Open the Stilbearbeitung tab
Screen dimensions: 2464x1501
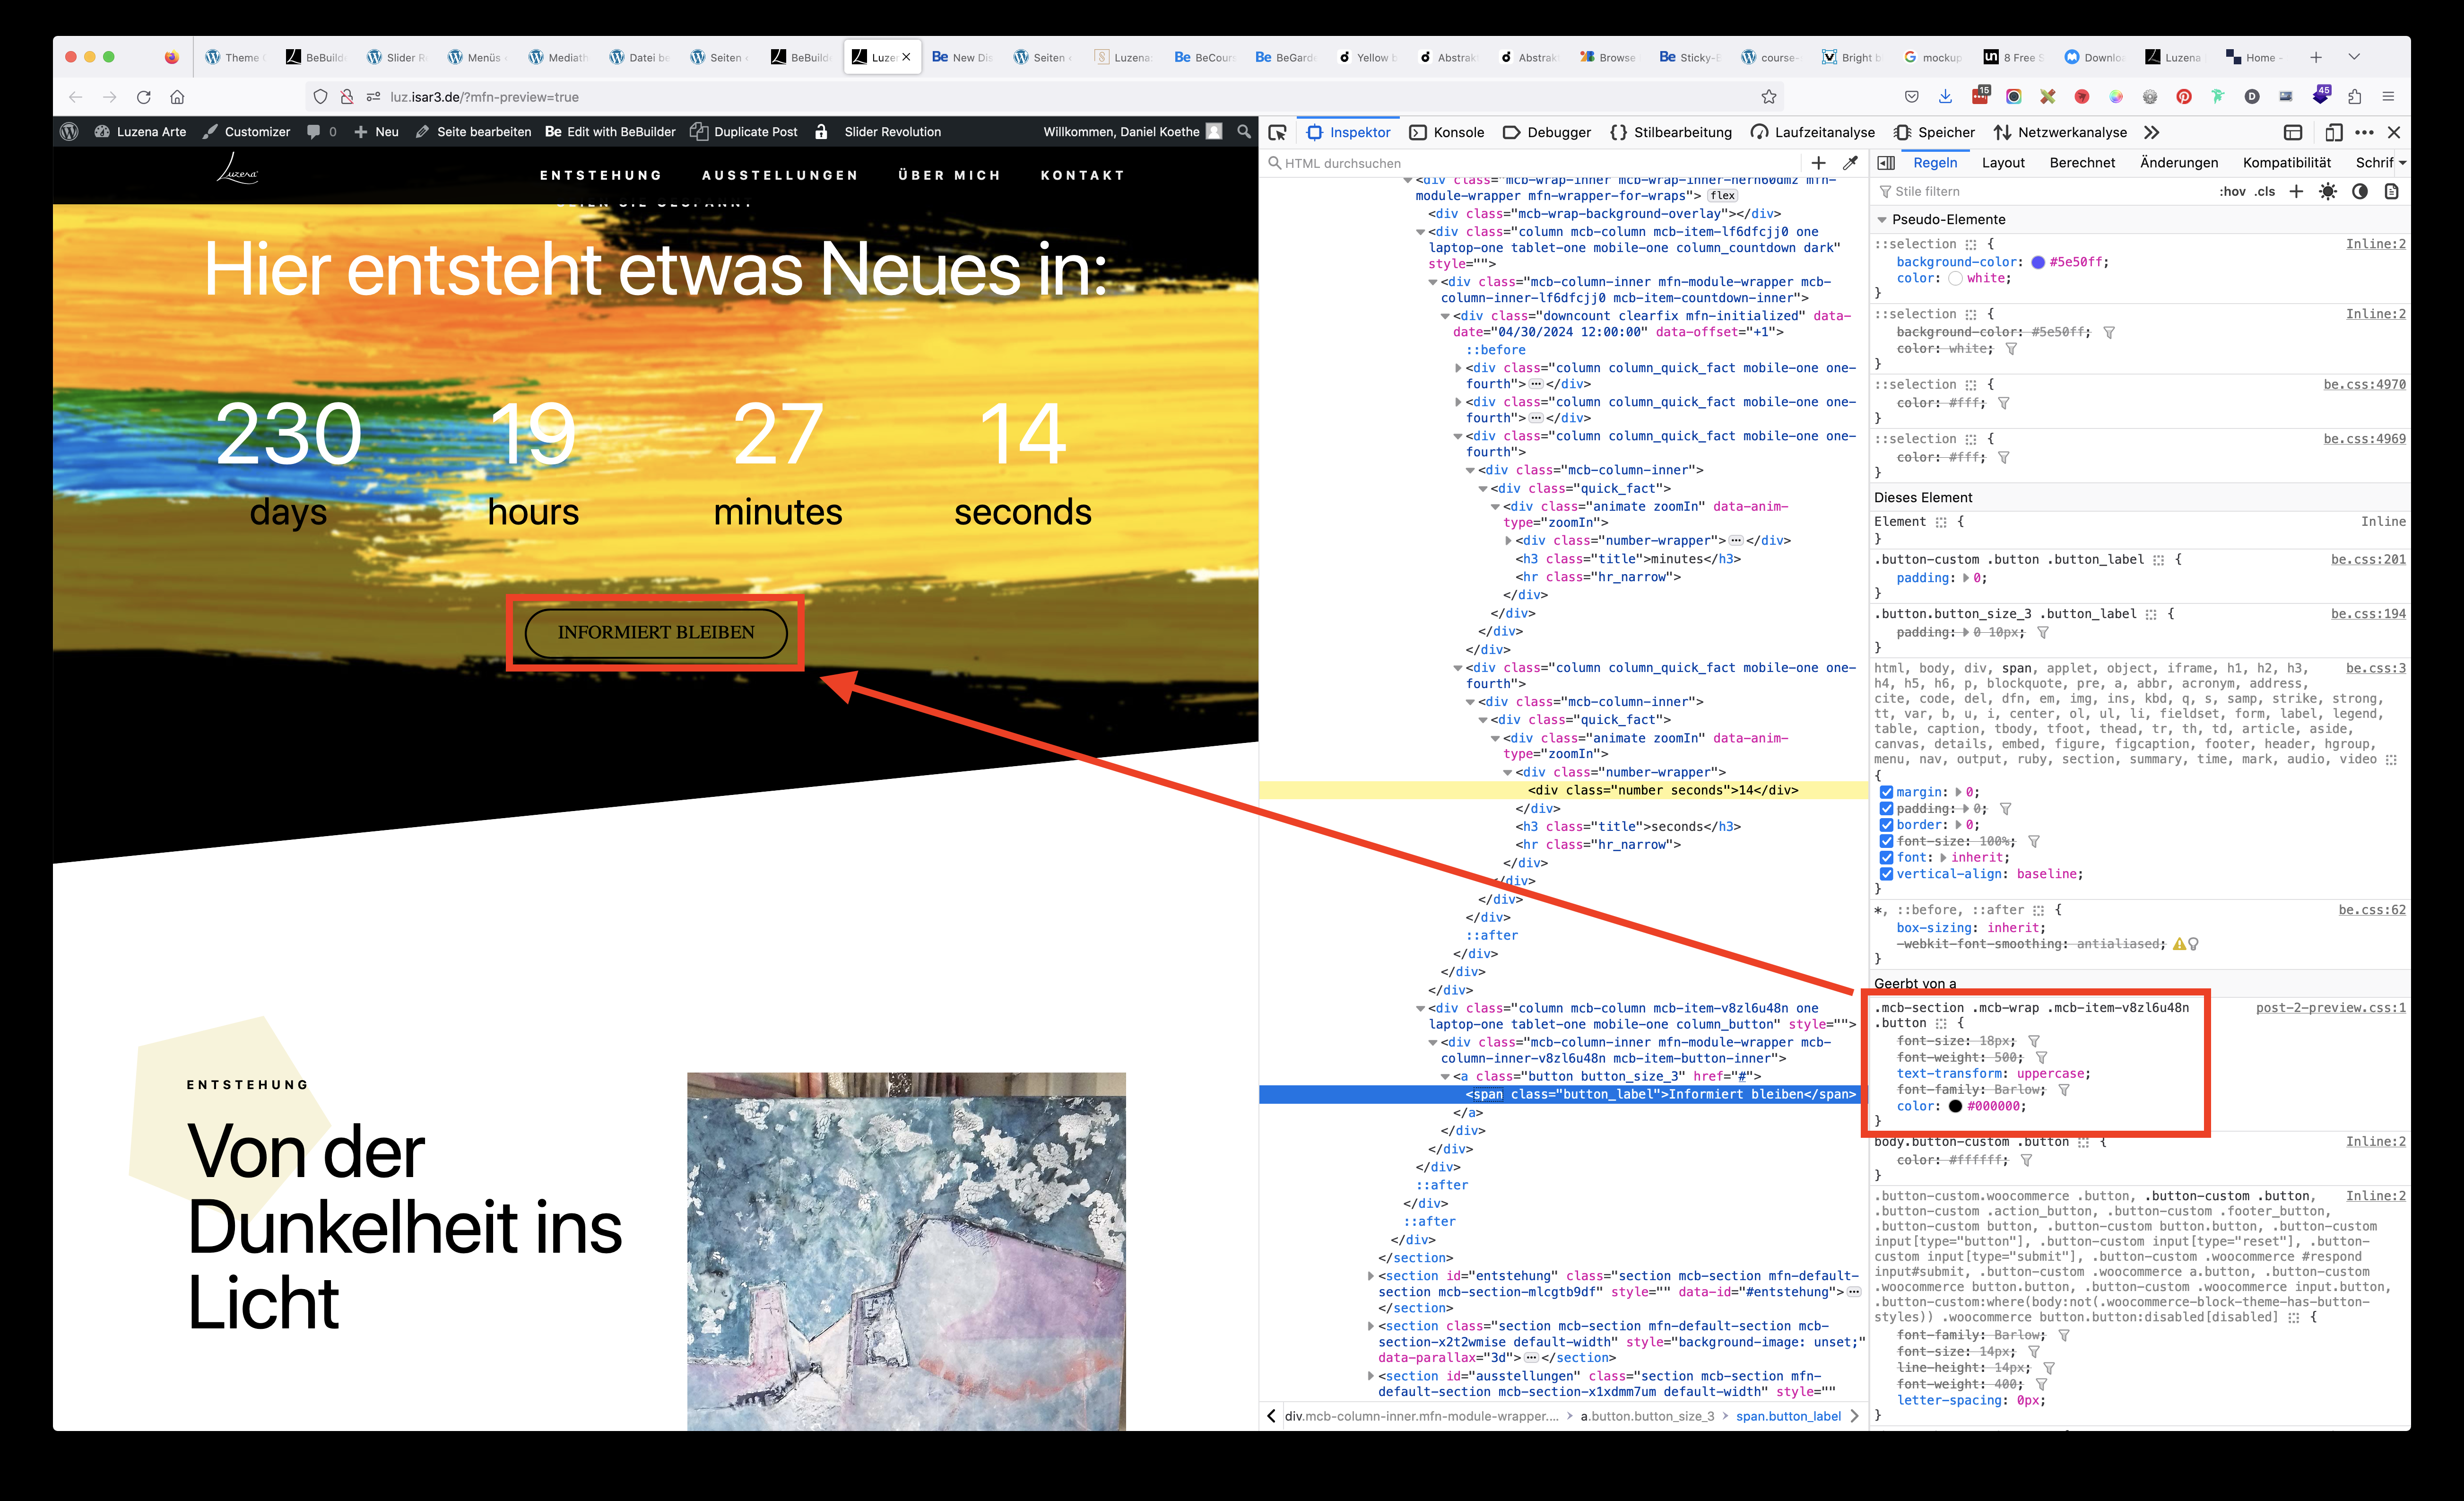[x=1671, y=132]
